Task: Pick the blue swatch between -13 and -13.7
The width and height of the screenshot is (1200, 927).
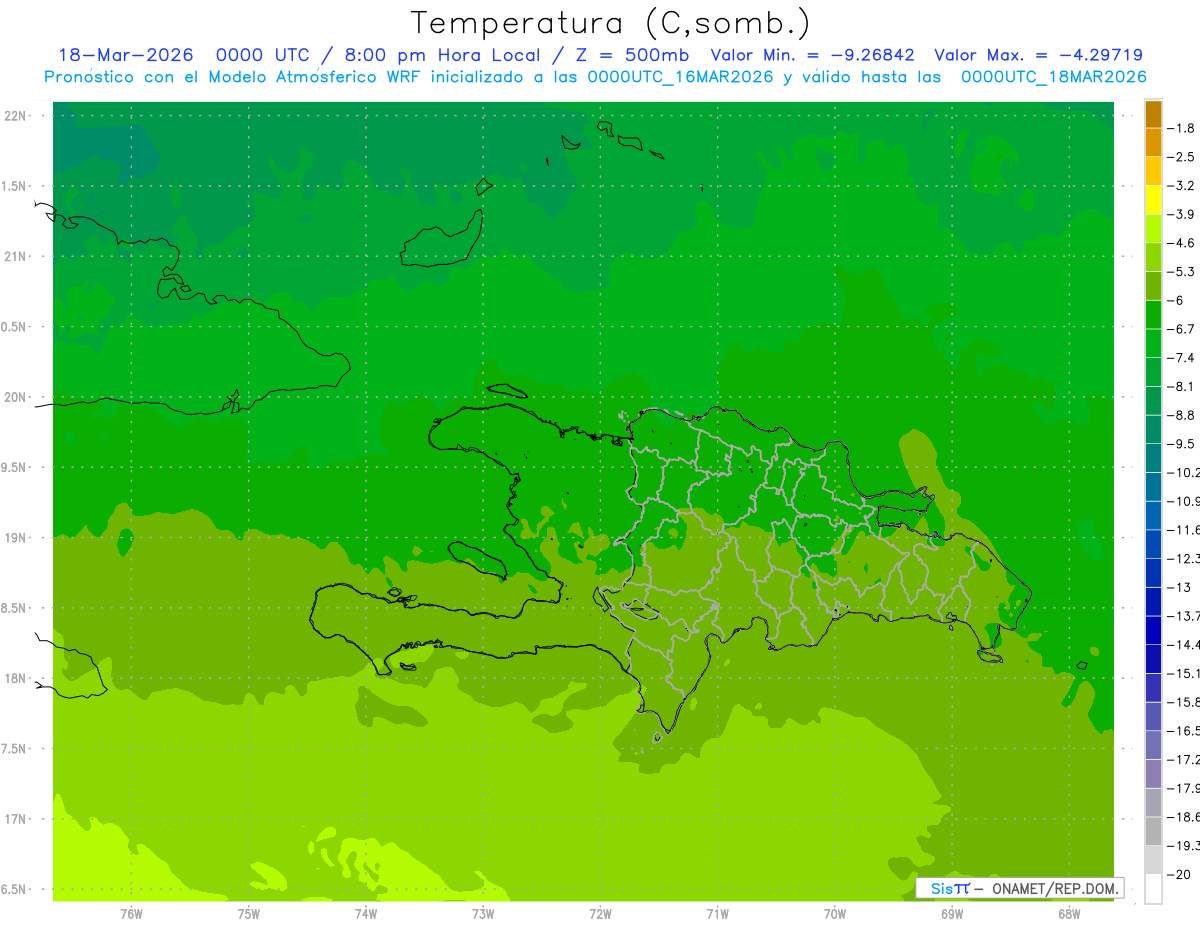Action: click(1153, 602)
